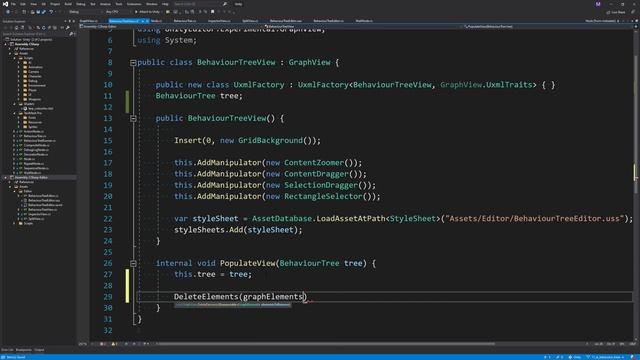The image size is (640, 360).
Task: Open the Edit menu
Action: pos(23,4)
